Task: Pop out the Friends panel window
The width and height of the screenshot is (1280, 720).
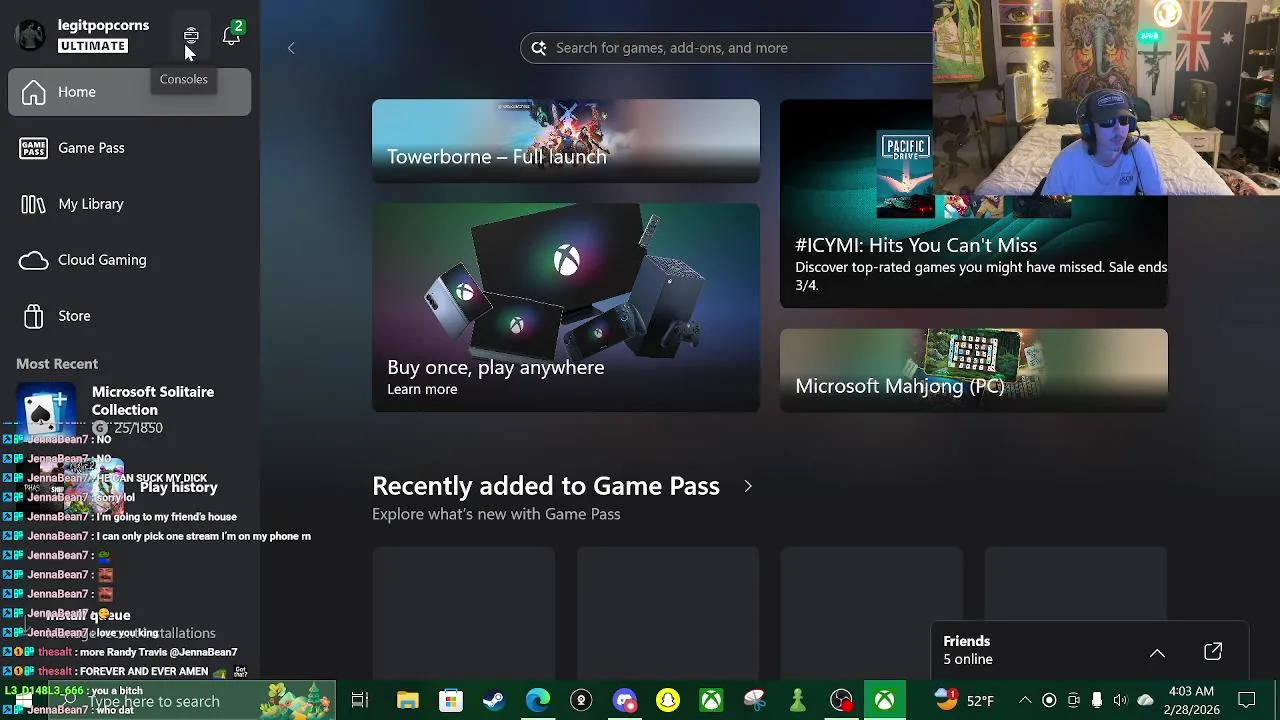Action: [1213, 652]
